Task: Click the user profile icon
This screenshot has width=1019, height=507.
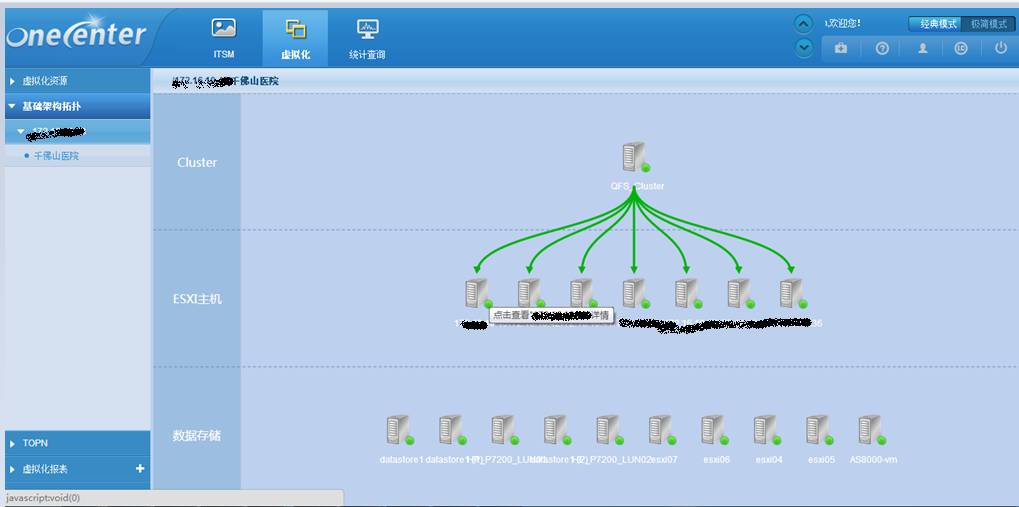Action: (x=922, y=48)
